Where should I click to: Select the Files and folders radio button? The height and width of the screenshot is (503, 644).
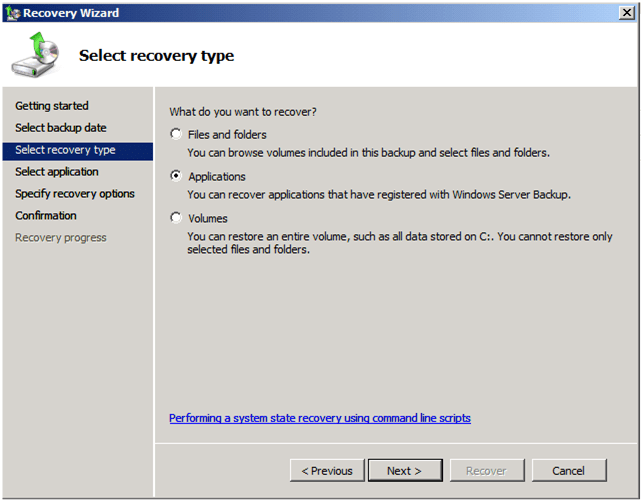[x=177, y=134]
